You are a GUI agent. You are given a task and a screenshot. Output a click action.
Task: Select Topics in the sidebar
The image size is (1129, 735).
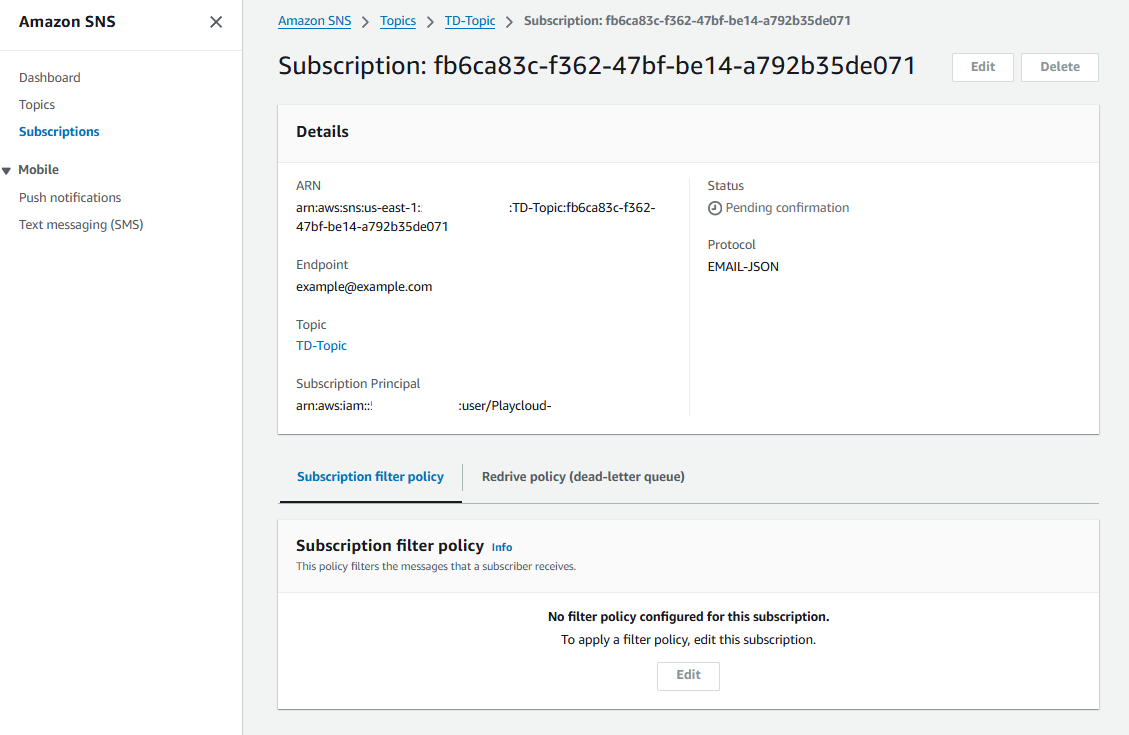pos(36,104)
